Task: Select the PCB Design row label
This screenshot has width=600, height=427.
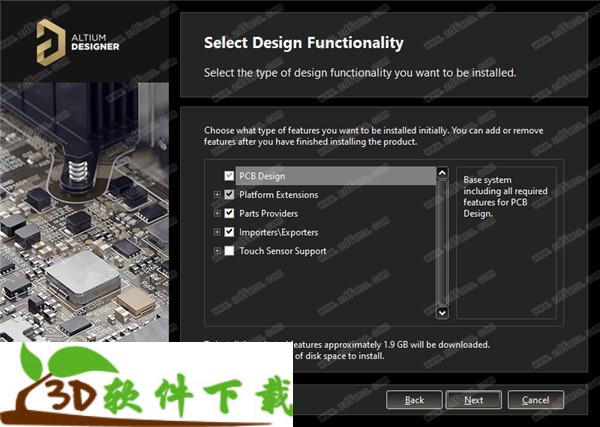Action: (x=262, y=176)
